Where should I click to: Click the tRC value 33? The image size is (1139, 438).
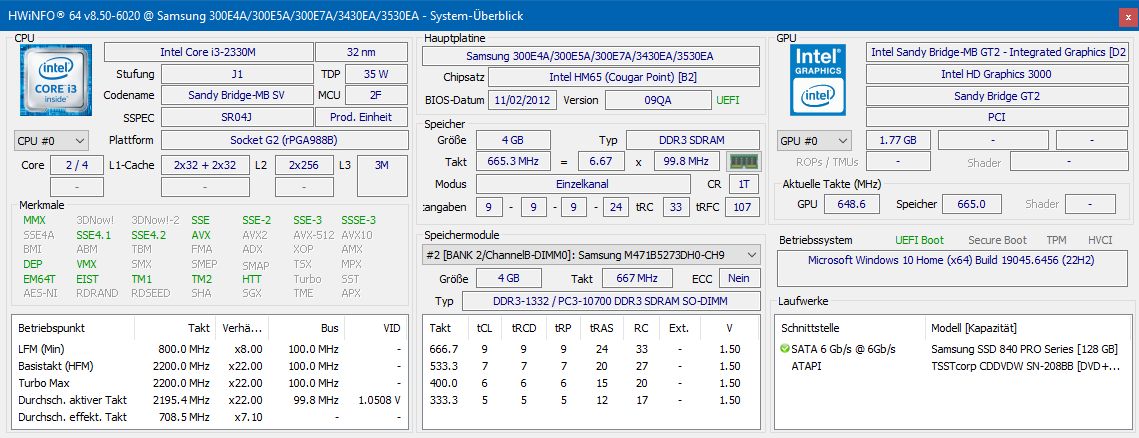[676, 208]
